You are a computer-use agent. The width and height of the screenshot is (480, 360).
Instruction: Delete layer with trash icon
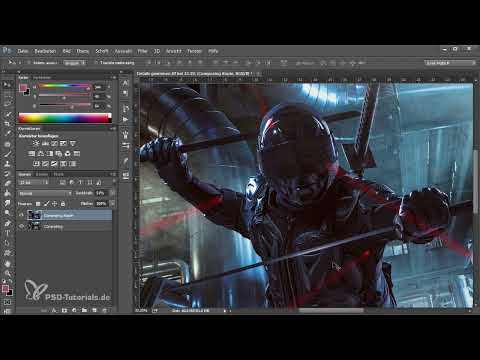[x=104, y=310]
